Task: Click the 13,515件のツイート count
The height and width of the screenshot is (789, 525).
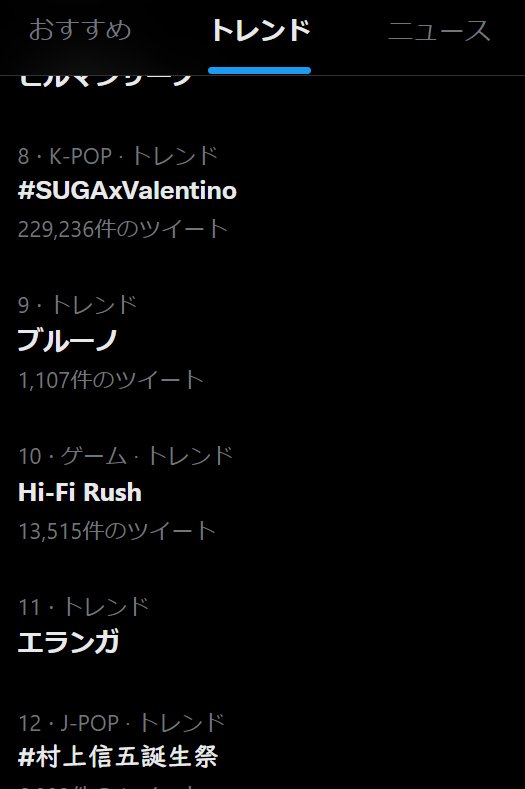Action: pos(117,531)
